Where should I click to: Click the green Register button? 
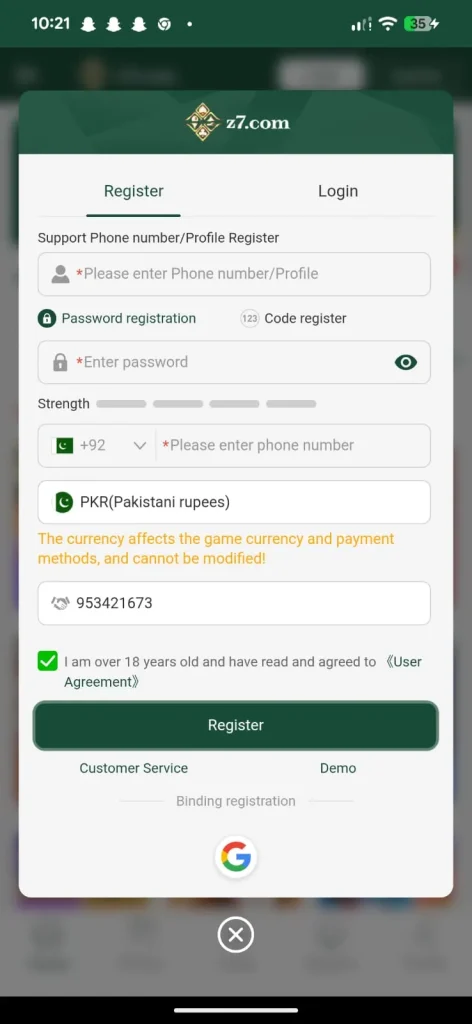click(236, 725)
